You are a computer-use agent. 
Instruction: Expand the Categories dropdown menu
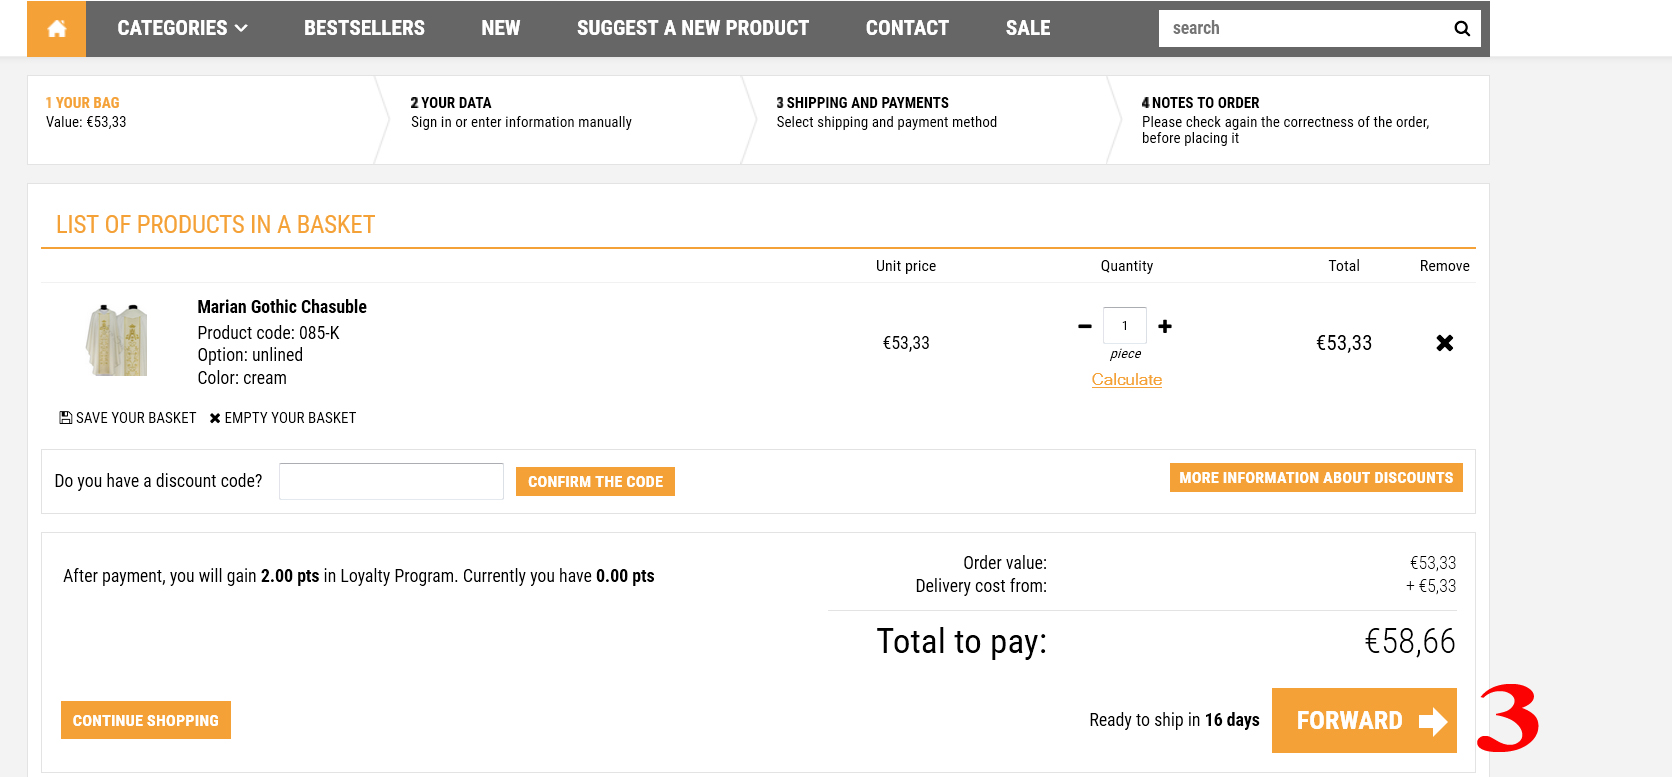pyautogui.click(x=182, y=28)
